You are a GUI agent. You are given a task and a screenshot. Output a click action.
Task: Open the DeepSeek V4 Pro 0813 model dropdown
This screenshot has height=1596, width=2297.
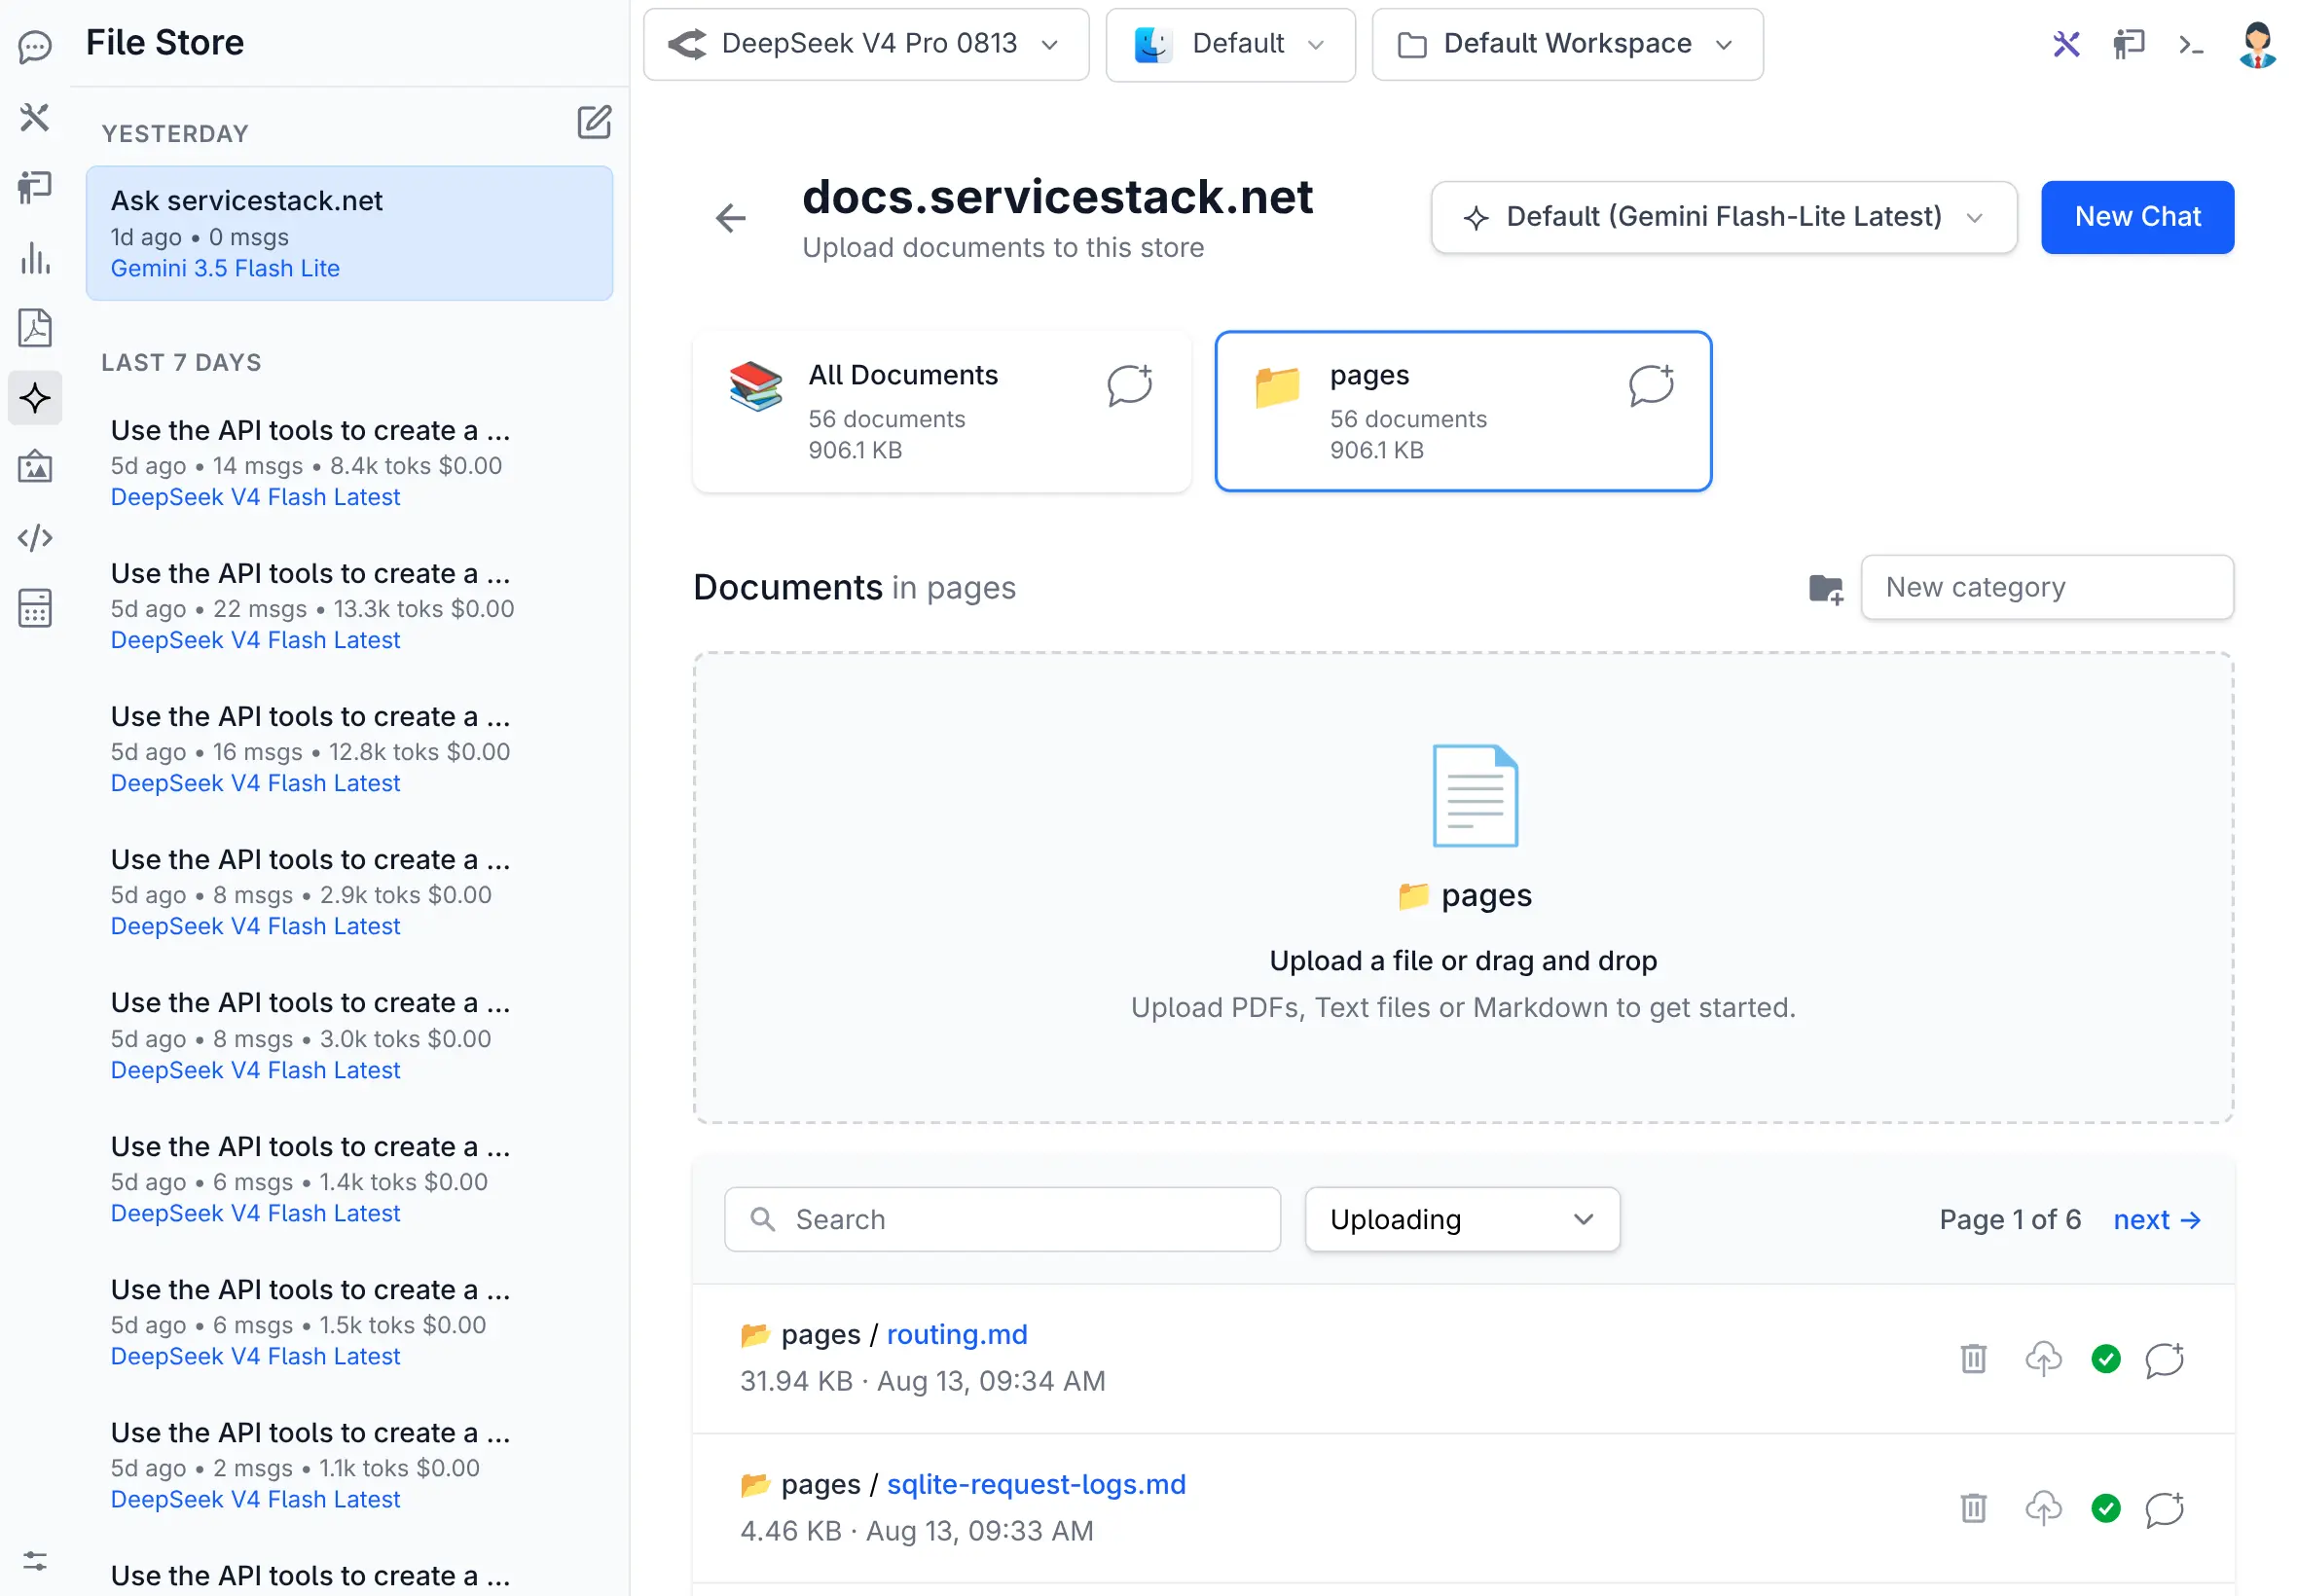[866, 44]
